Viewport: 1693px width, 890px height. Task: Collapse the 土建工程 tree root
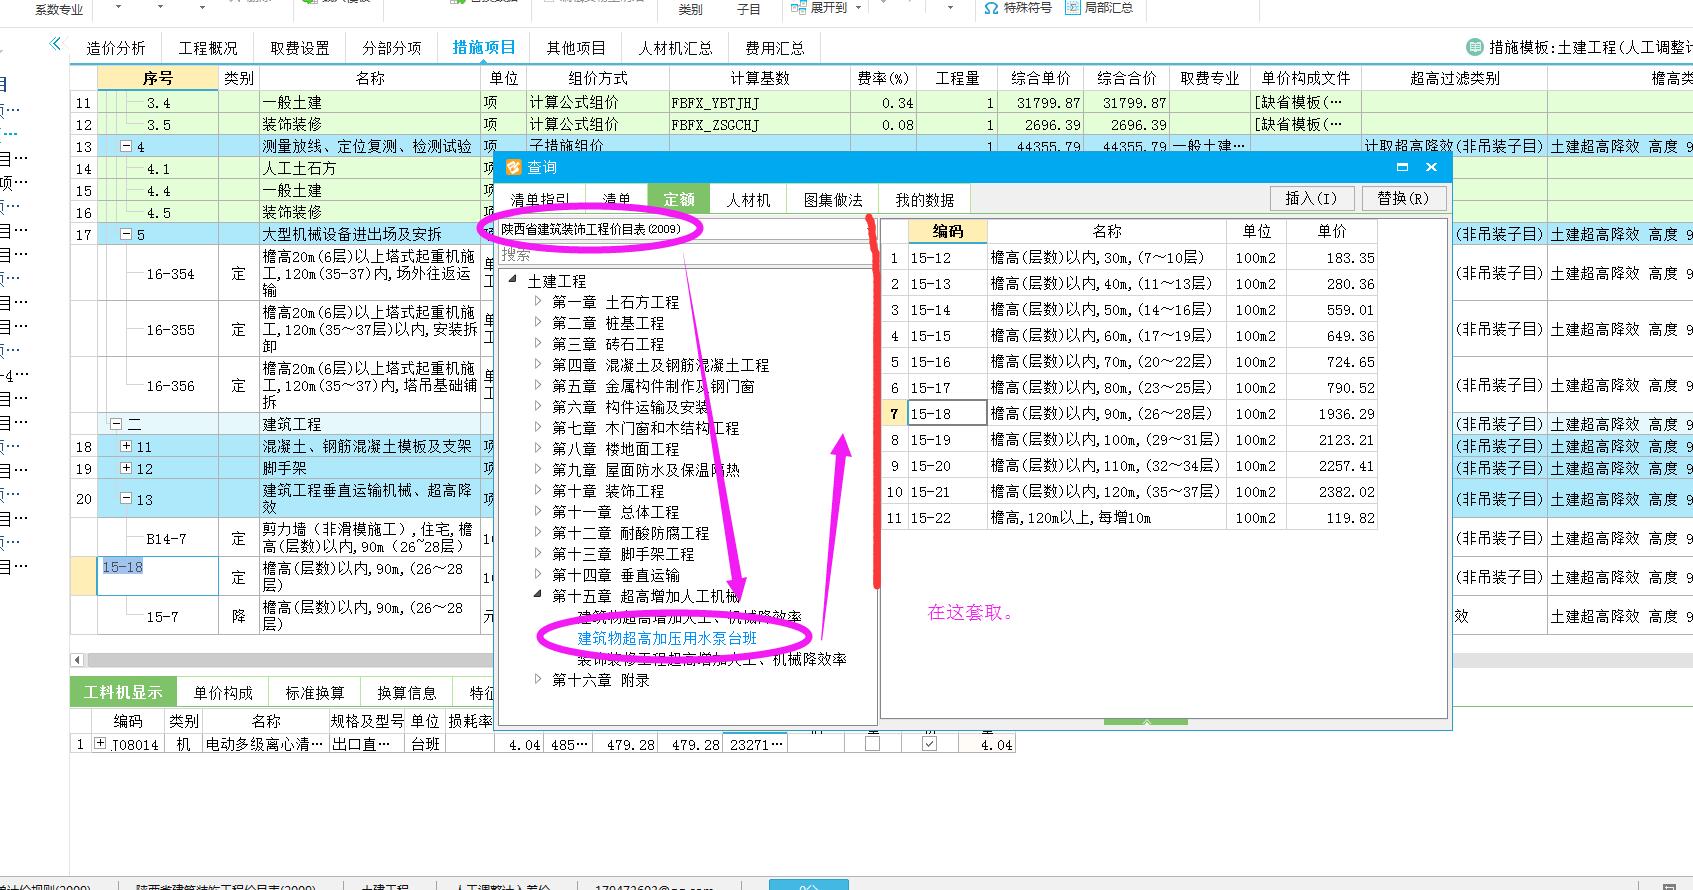pyautogui.click(x=513, y=280)
